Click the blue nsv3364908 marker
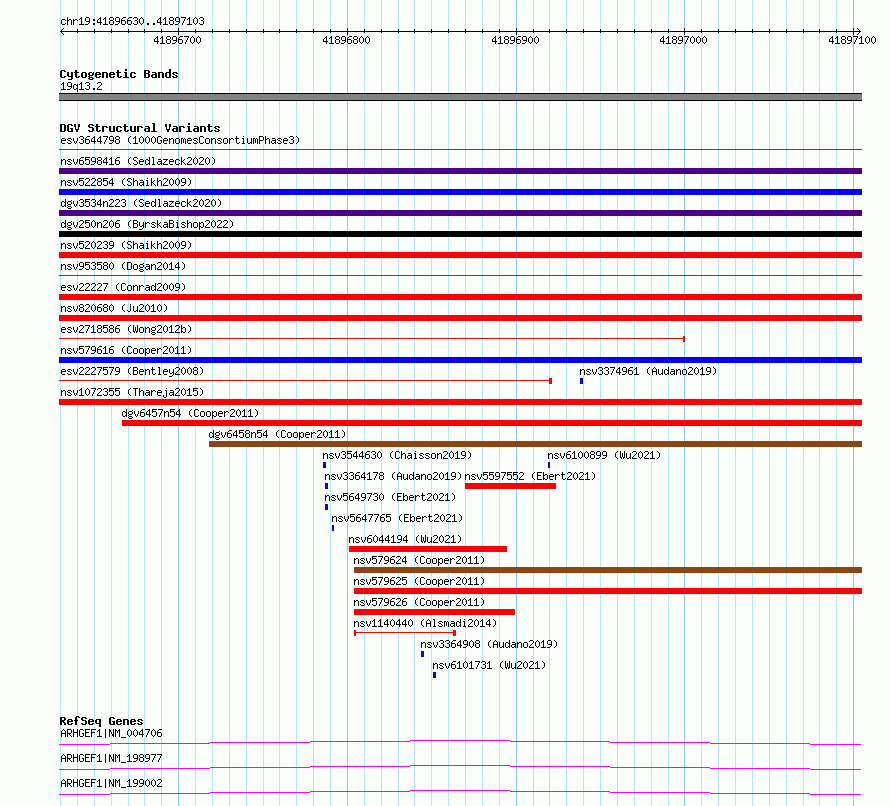This screenshot has width=890, height=806. (x=422, y=654)
